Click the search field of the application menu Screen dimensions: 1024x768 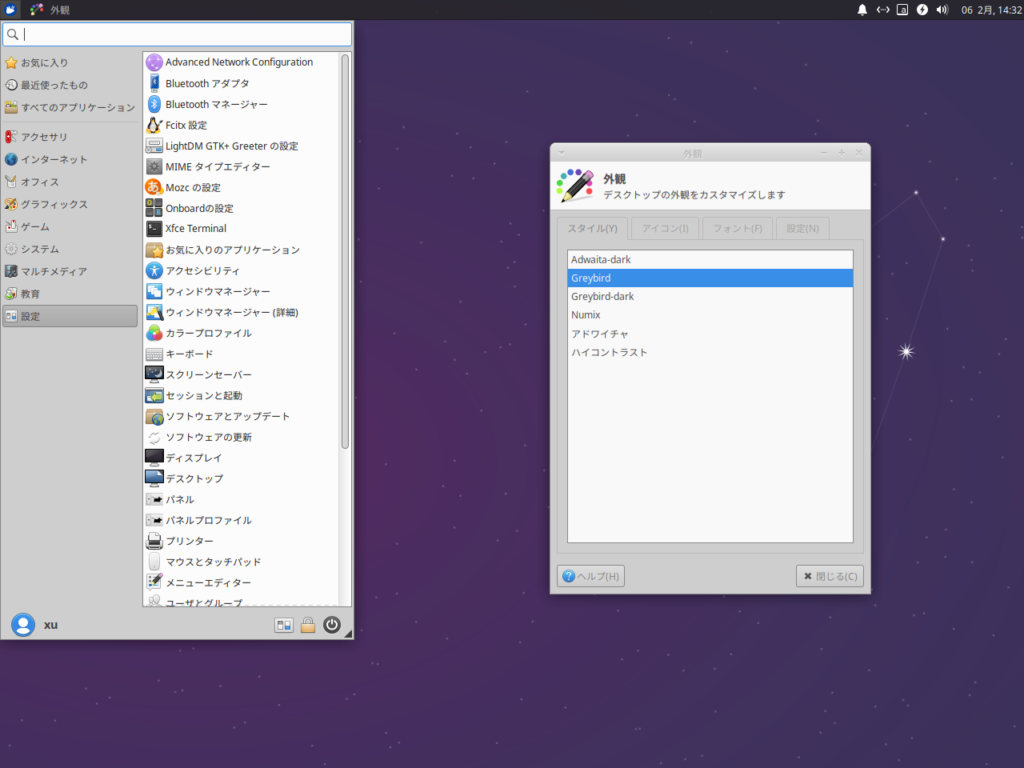pos(177,34)
